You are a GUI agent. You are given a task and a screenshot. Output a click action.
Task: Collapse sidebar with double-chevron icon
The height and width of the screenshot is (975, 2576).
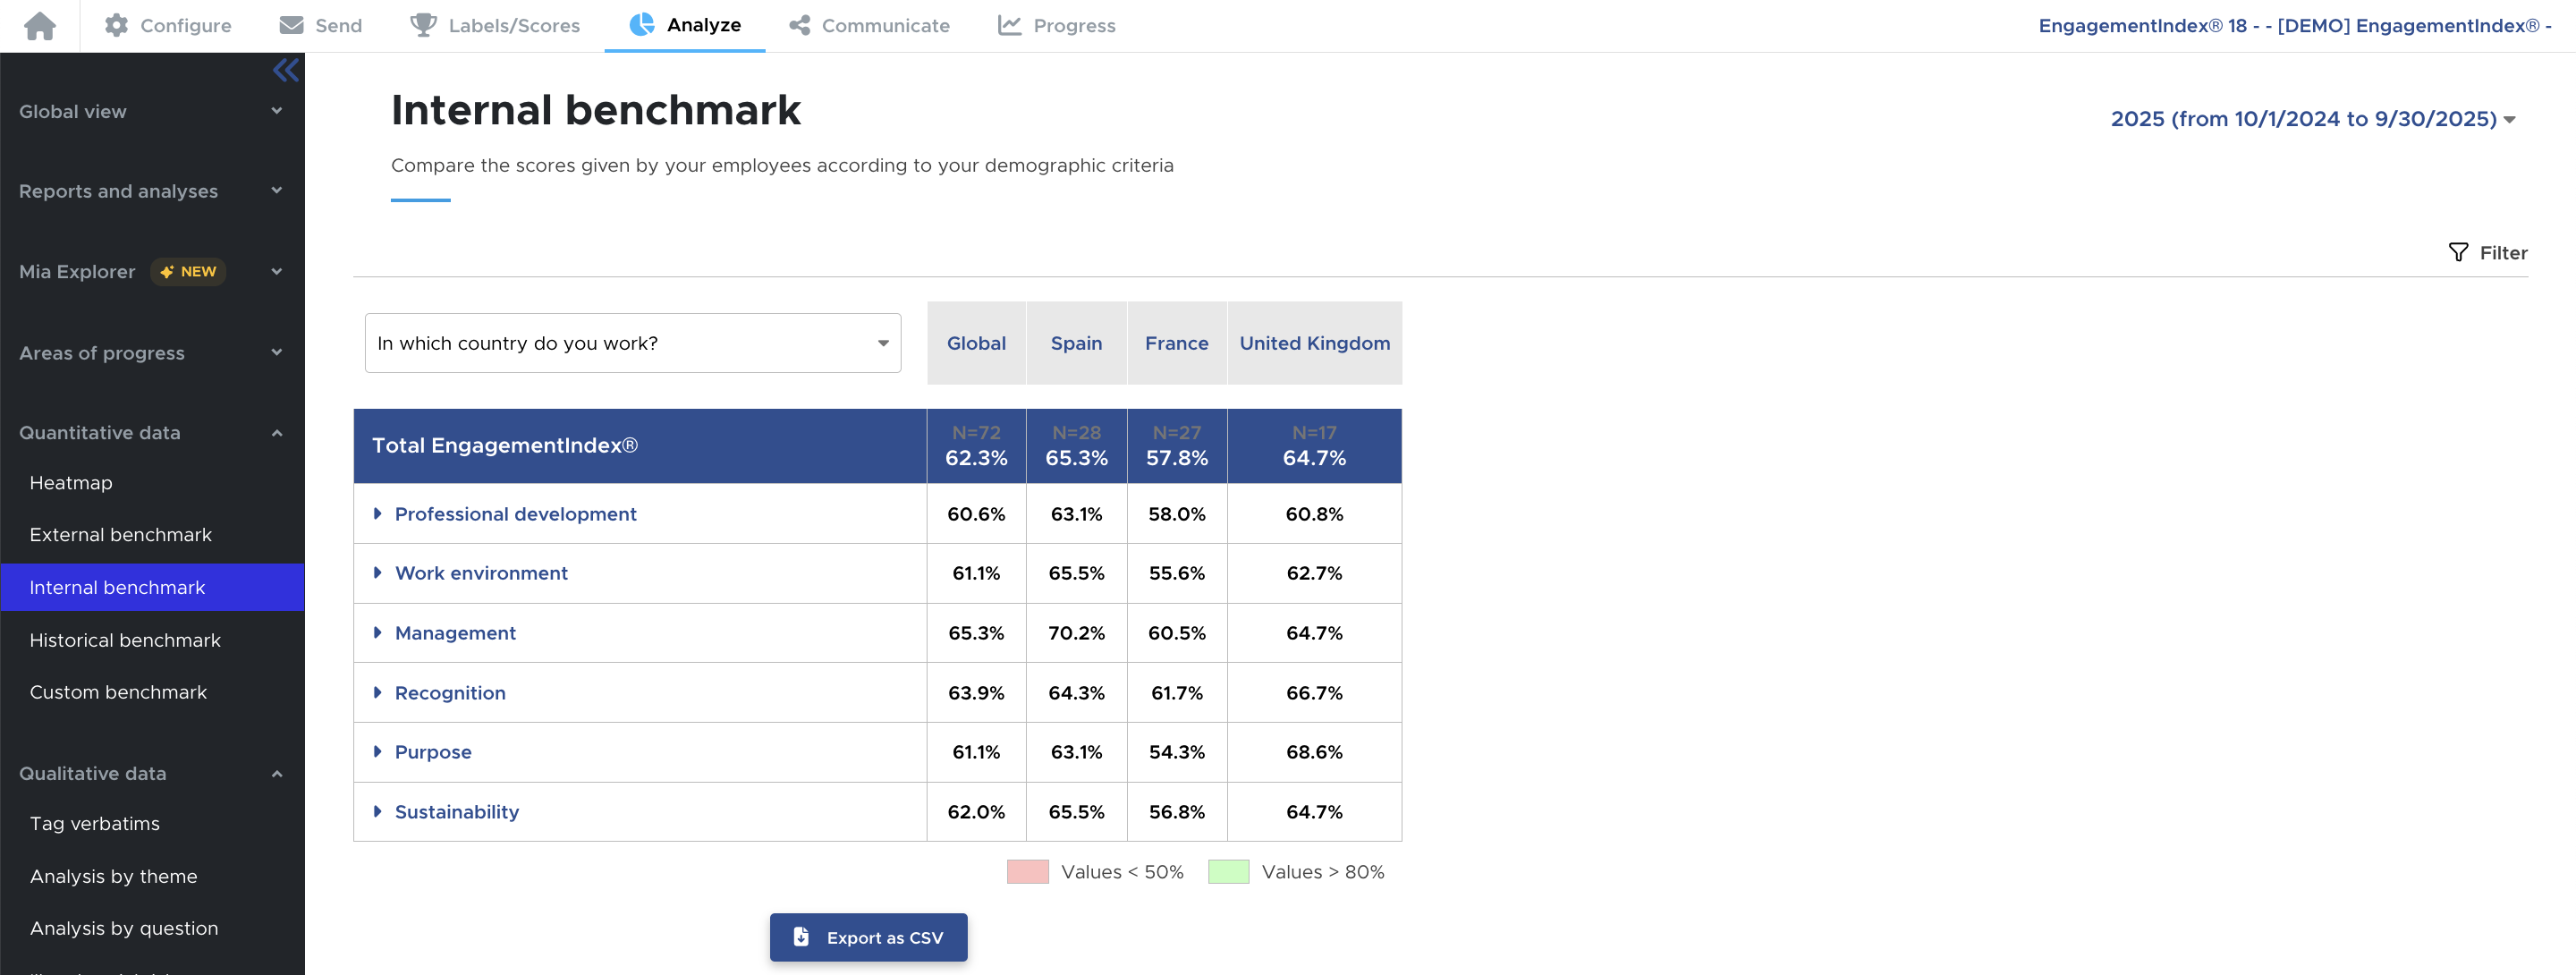(x=286, y=70)
